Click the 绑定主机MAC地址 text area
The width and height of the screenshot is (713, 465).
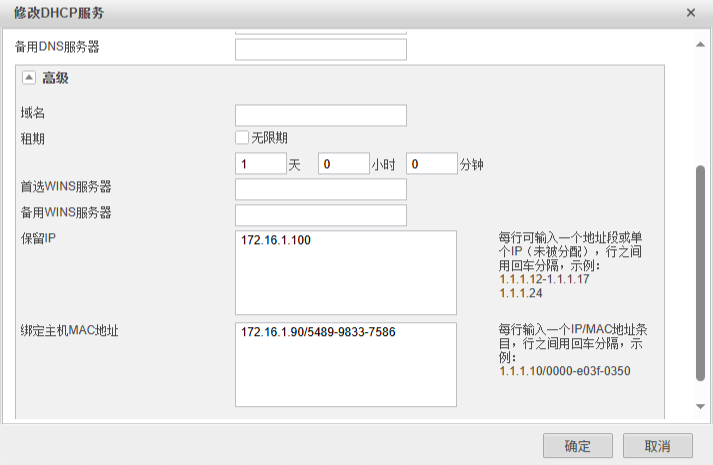point(346,365)
